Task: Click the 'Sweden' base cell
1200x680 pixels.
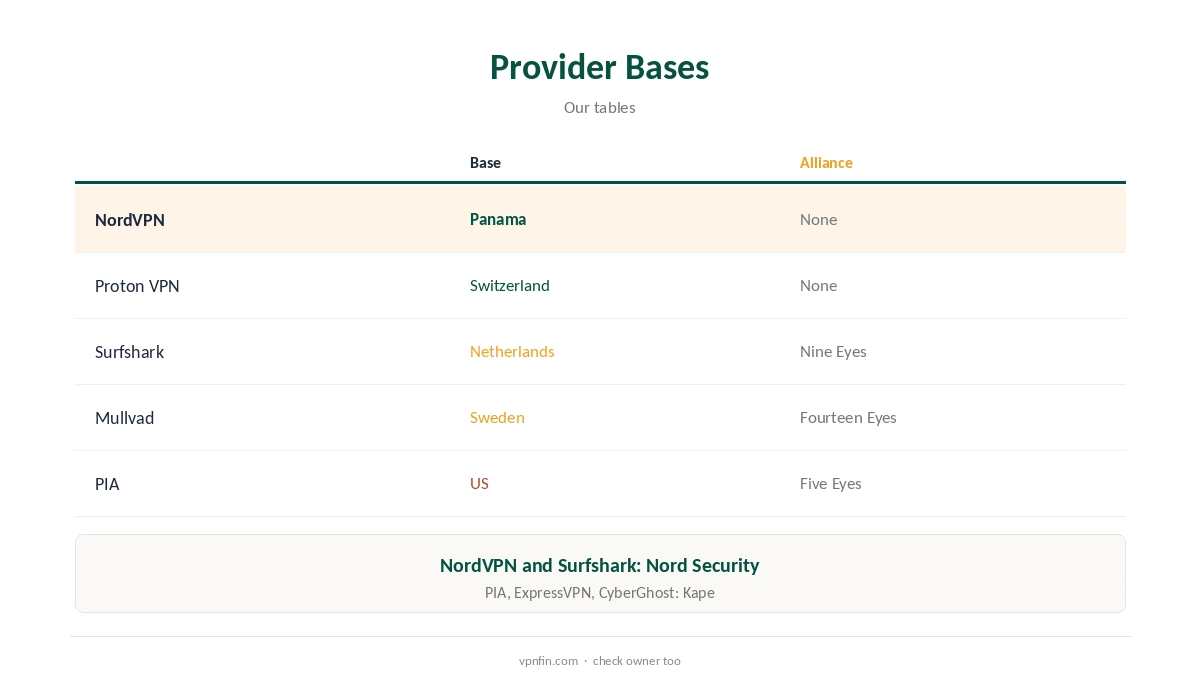Action: coord(497,417)
